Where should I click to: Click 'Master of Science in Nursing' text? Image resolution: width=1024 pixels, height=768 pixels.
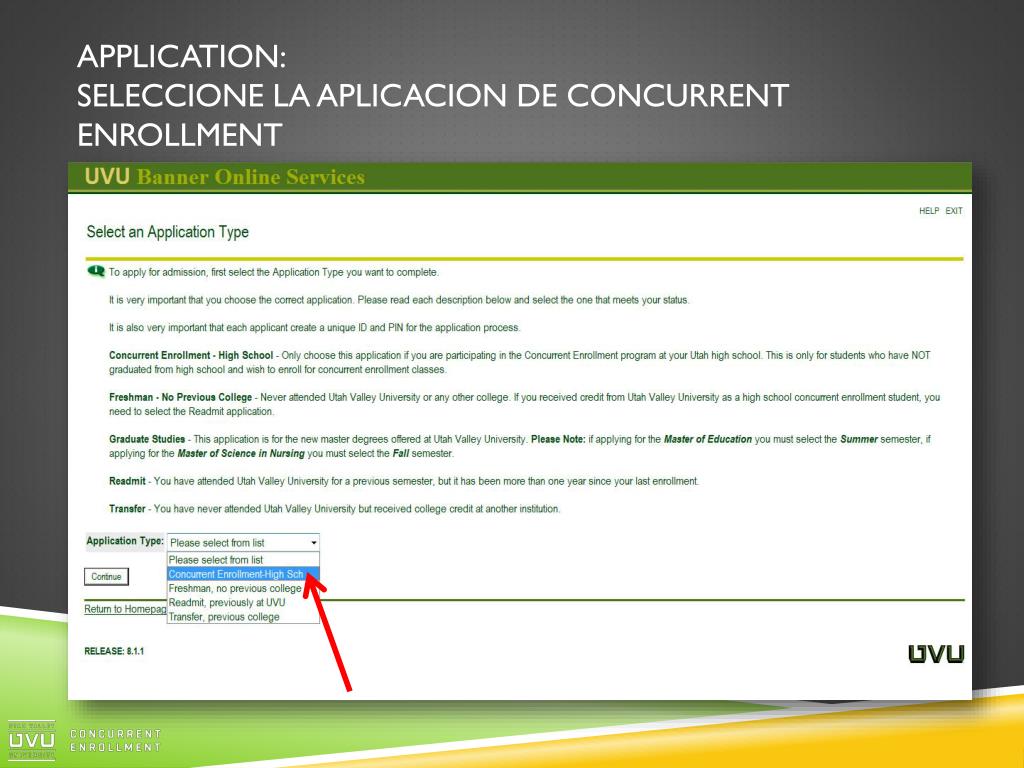tap(241, 453)
